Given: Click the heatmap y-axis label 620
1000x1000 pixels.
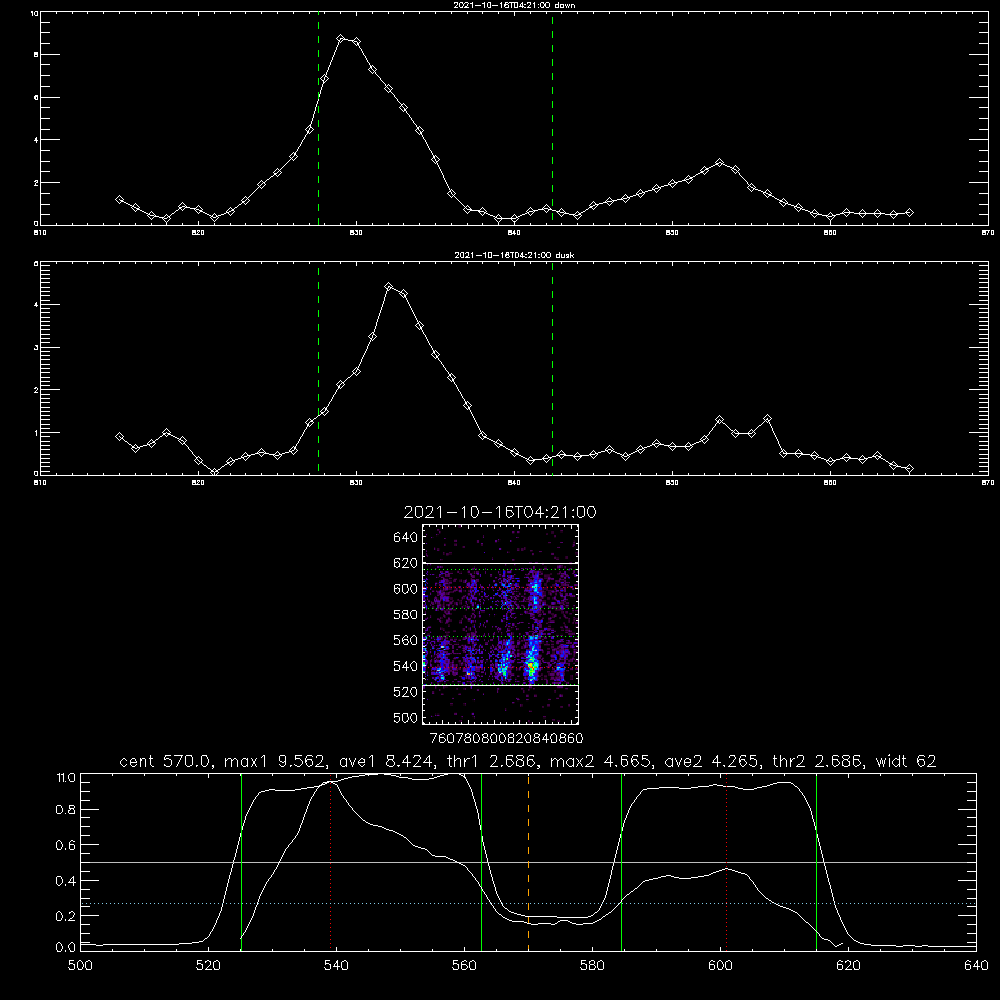Looking at the screenshot, I should [405, 563].
